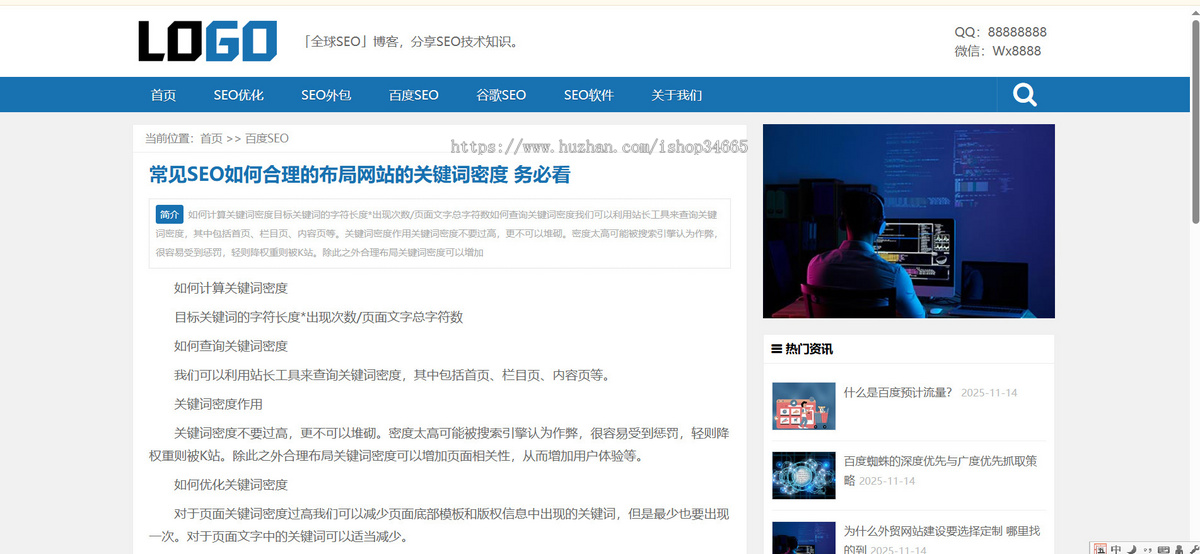This screenshot has height=554, width=1200.
Task: Click the search magnifier icon in navbar
Action: coord(1024,95)
